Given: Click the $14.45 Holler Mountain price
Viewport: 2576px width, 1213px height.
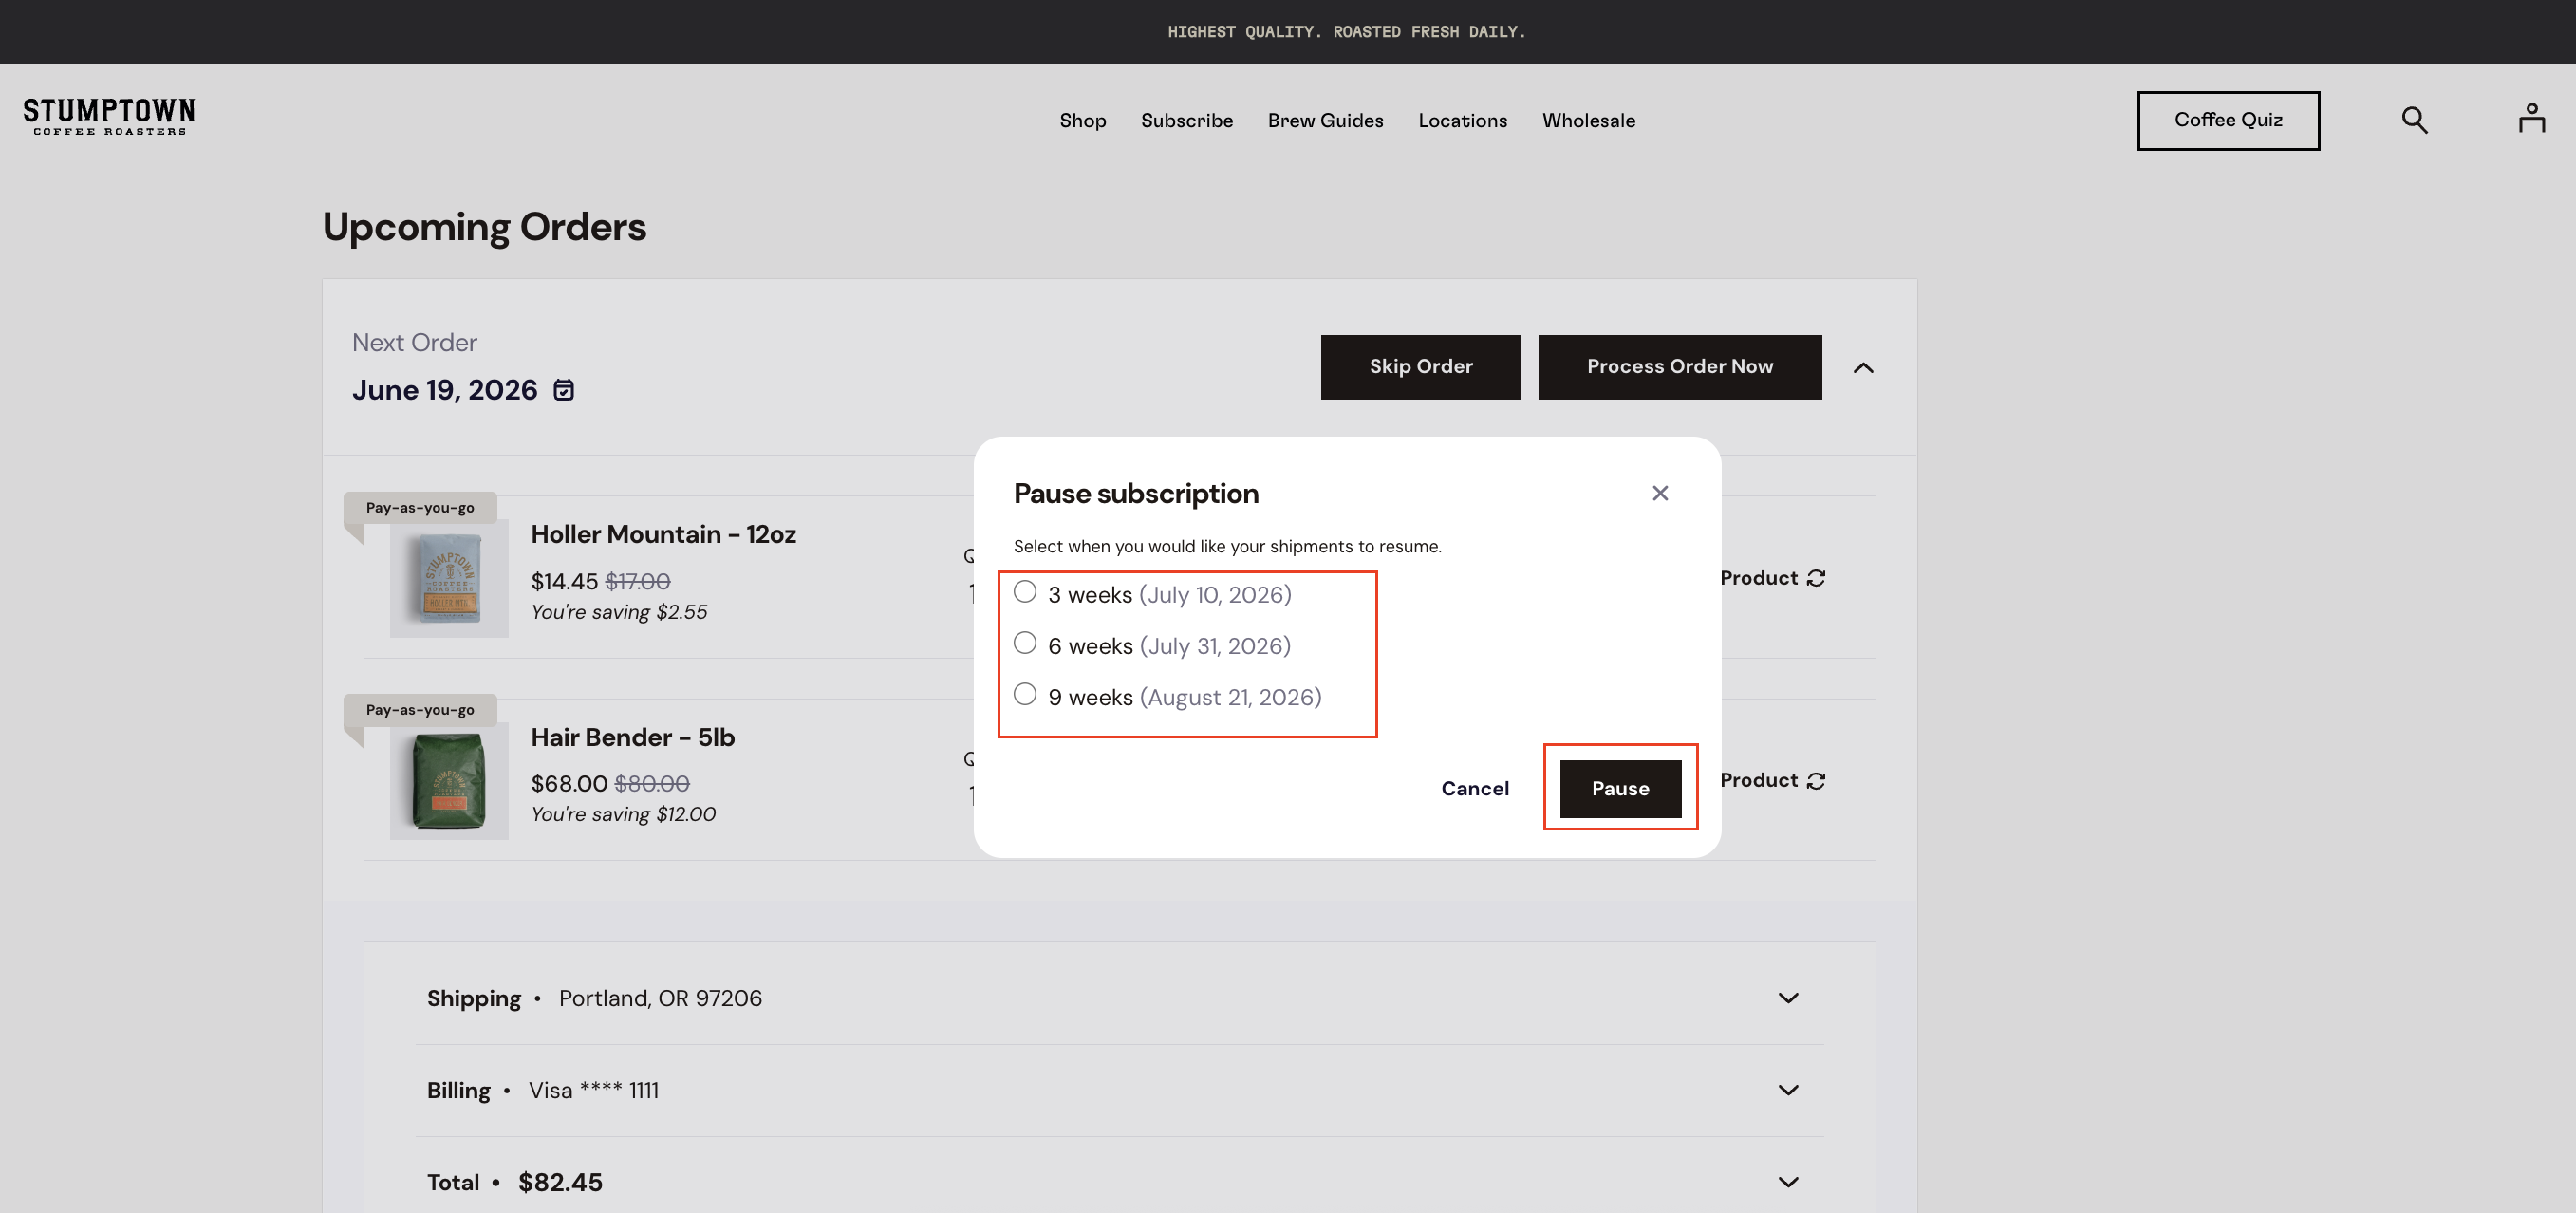Looking at the screenshot, I should pos(564,581).
